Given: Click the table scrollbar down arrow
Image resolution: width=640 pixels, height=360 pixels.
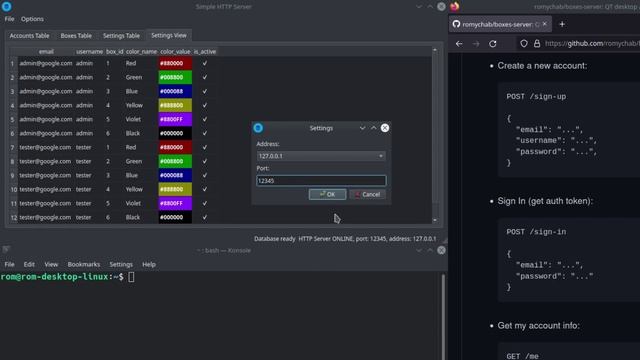Looking at the screenshot, I should [x=435, y=220].
